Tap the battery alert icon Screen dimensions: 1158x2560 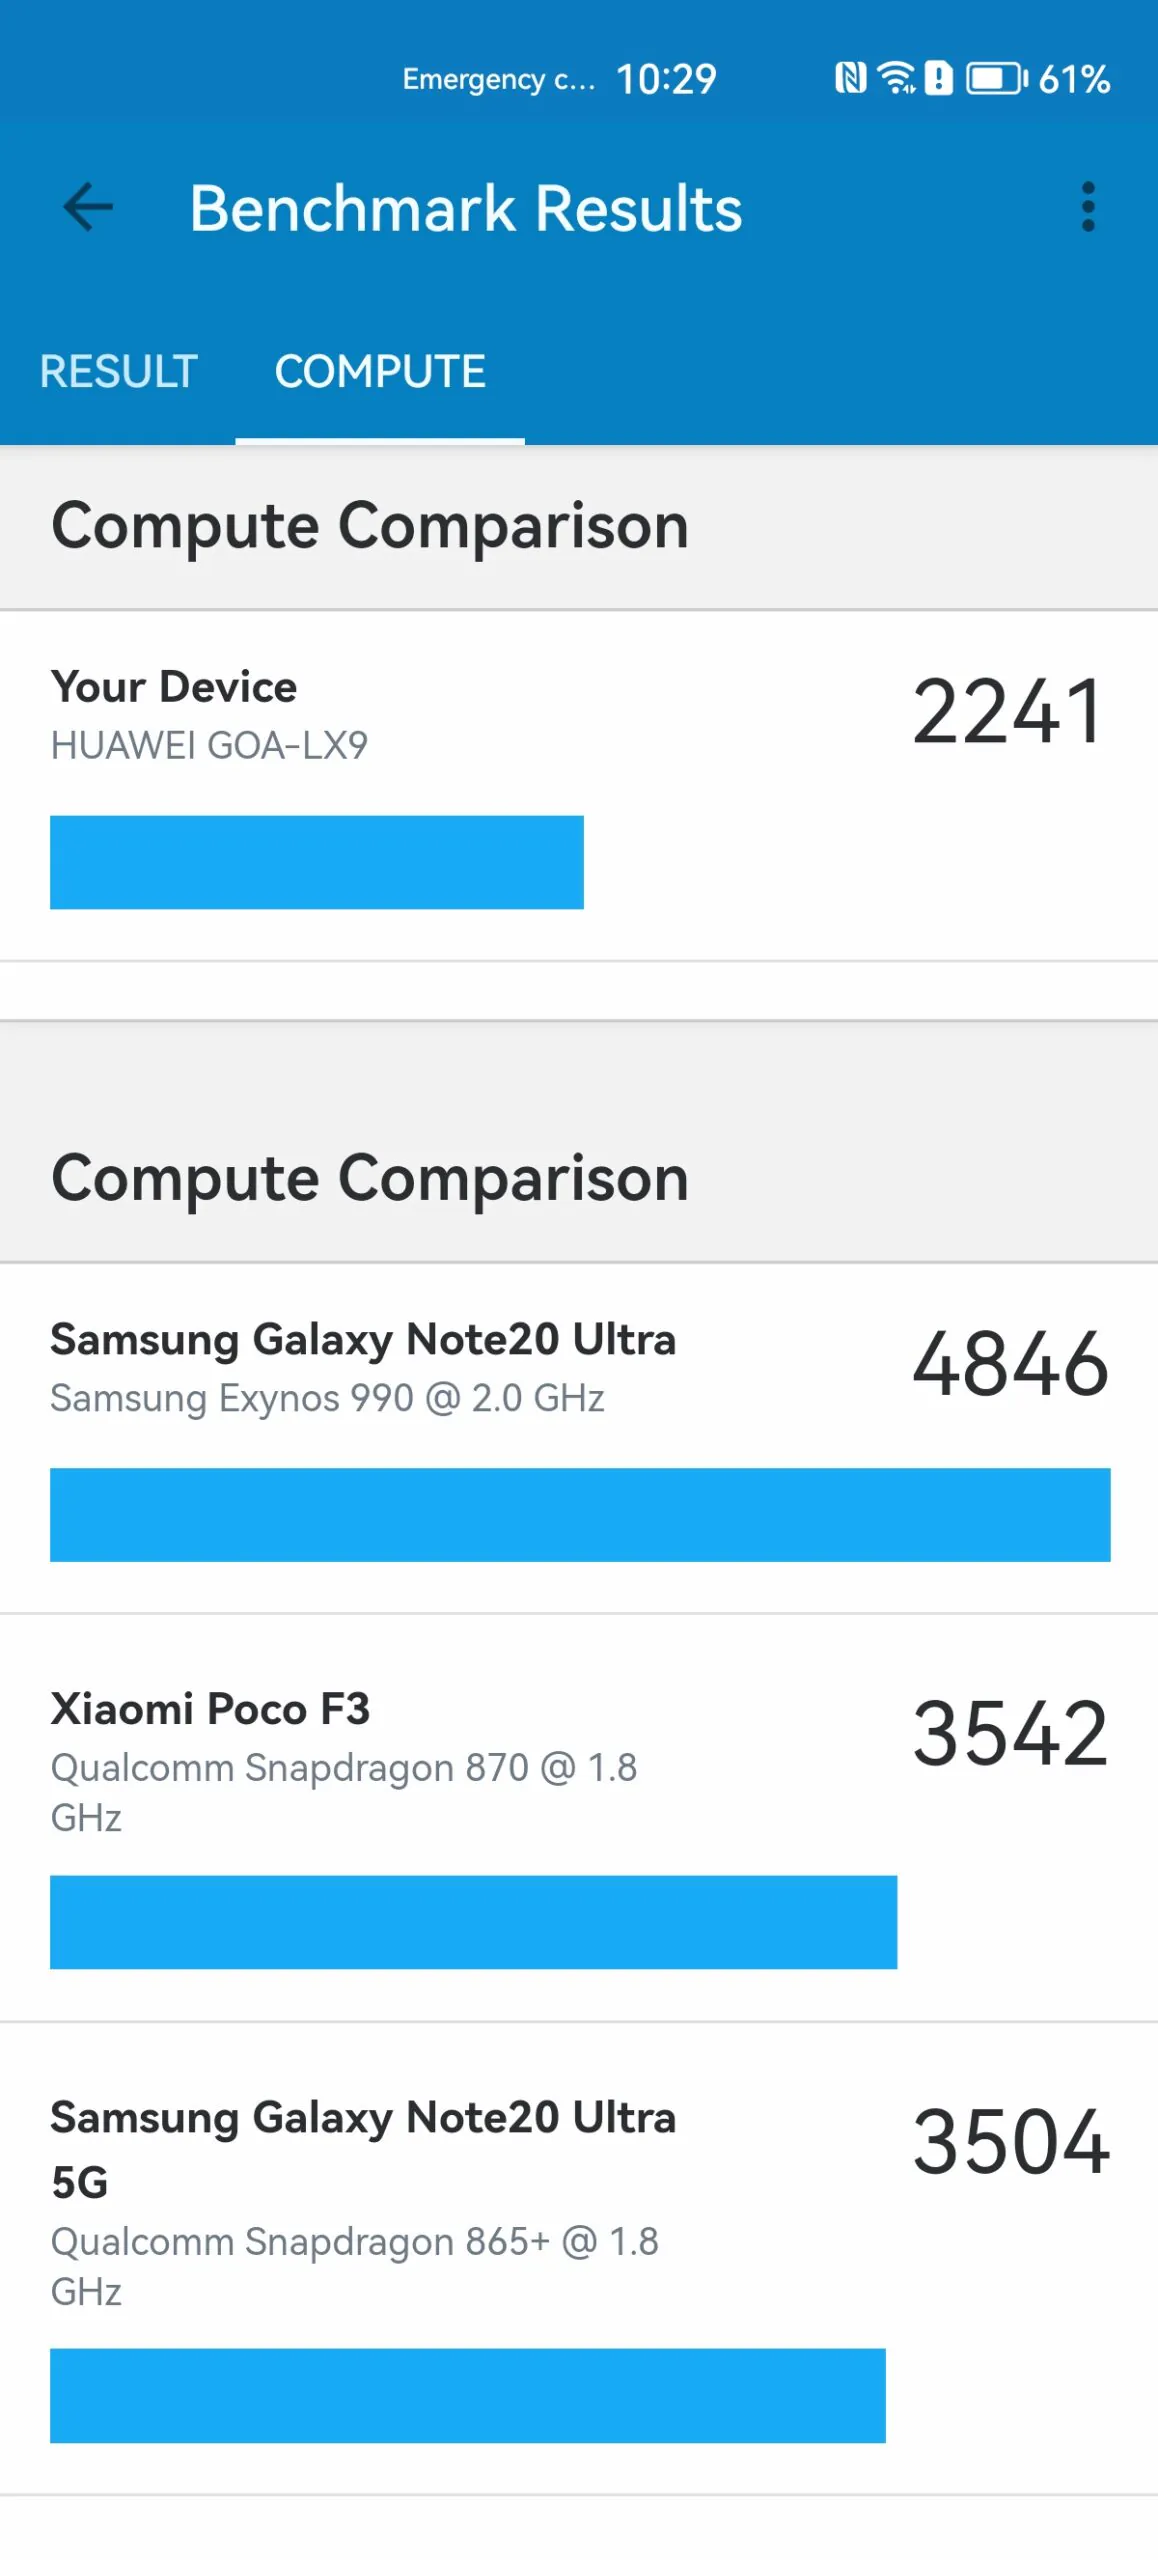(938, 78)
